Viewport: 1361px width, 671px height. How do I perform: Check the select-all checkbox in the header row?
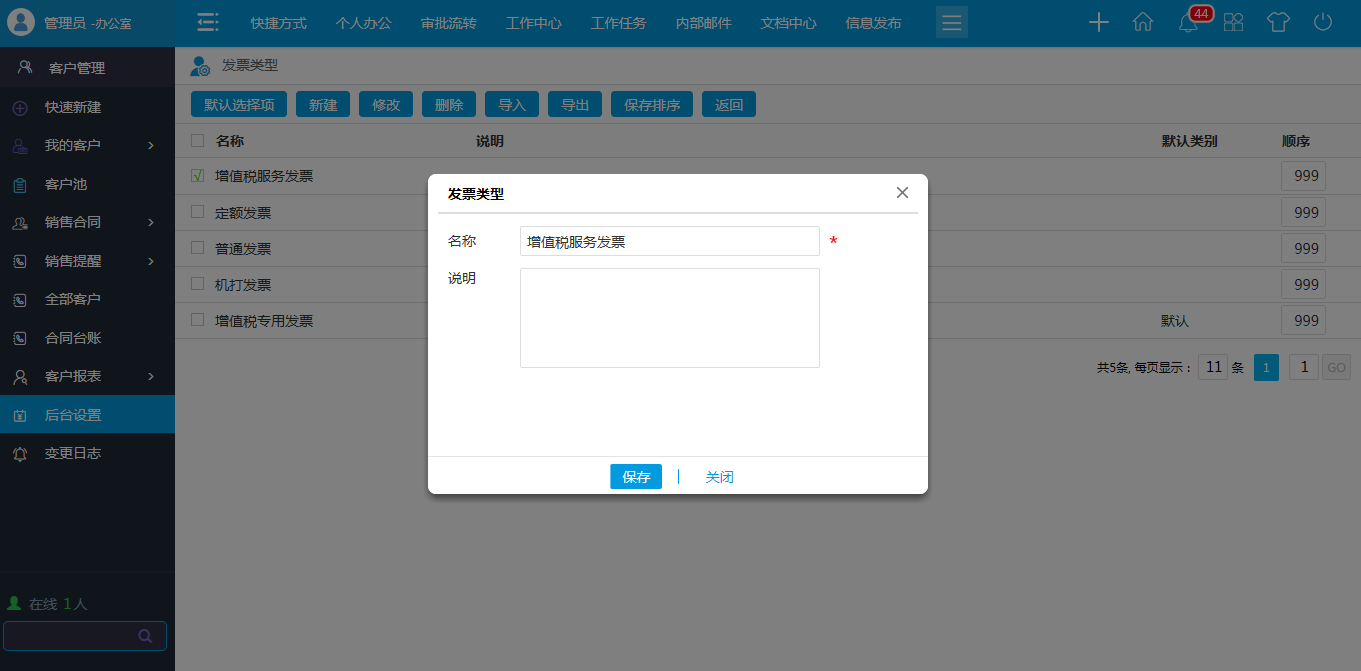click(196, 140)
